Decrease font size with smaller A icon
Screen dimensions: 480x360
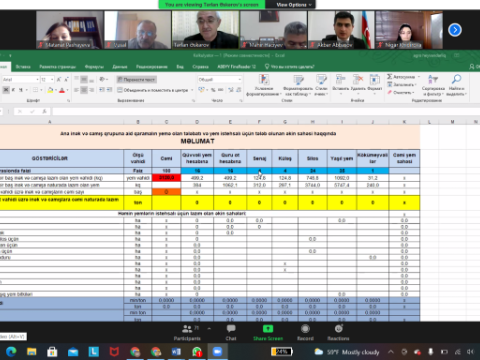[x=66, y=79]
